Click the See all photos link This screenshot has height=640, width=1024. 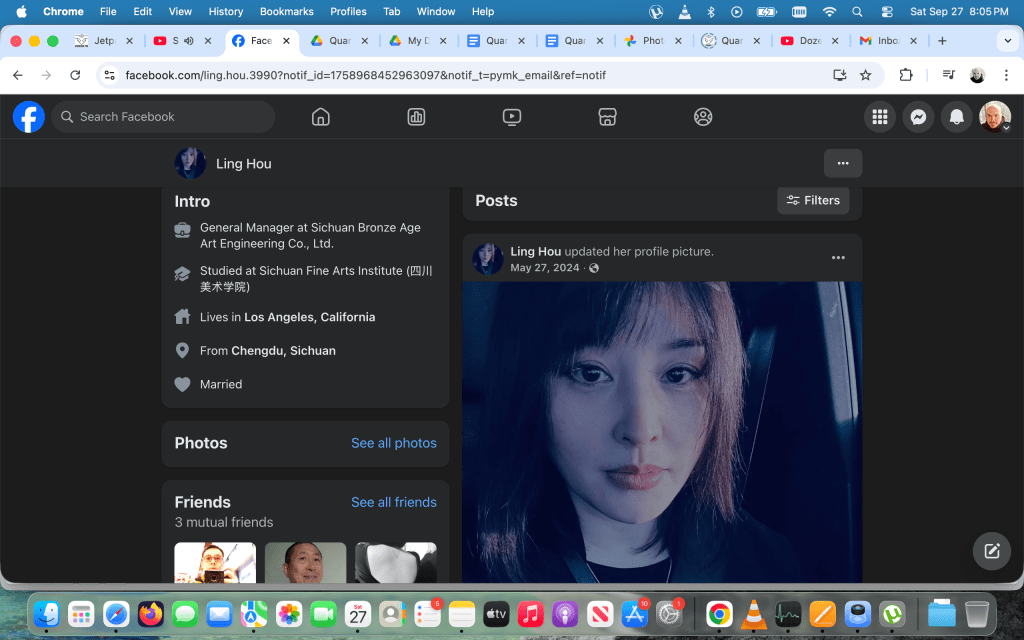pos(393,443)
